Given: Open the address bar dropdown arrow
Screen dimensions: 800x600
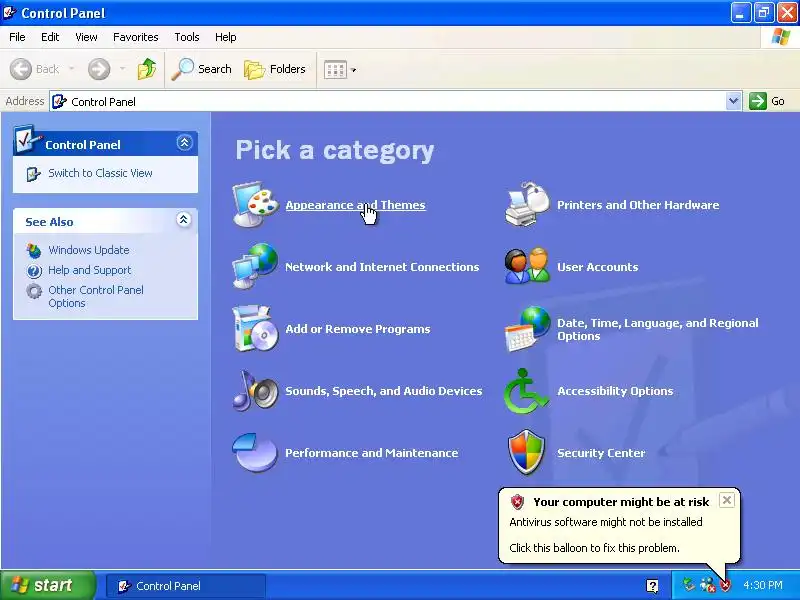Looking at the screenshot, I should click(x=733, y=101).
